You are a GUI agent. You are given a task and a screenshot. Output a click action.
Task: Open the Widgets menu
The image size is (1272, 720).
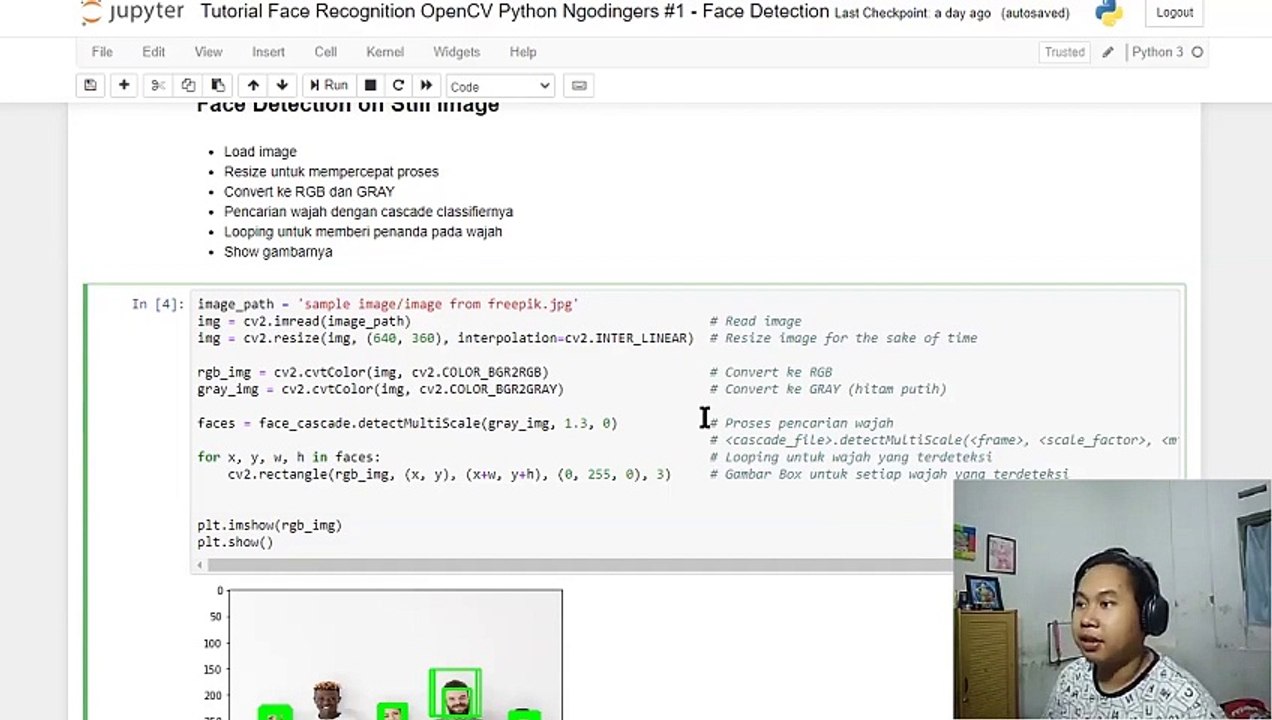click(x=456, y=52)
